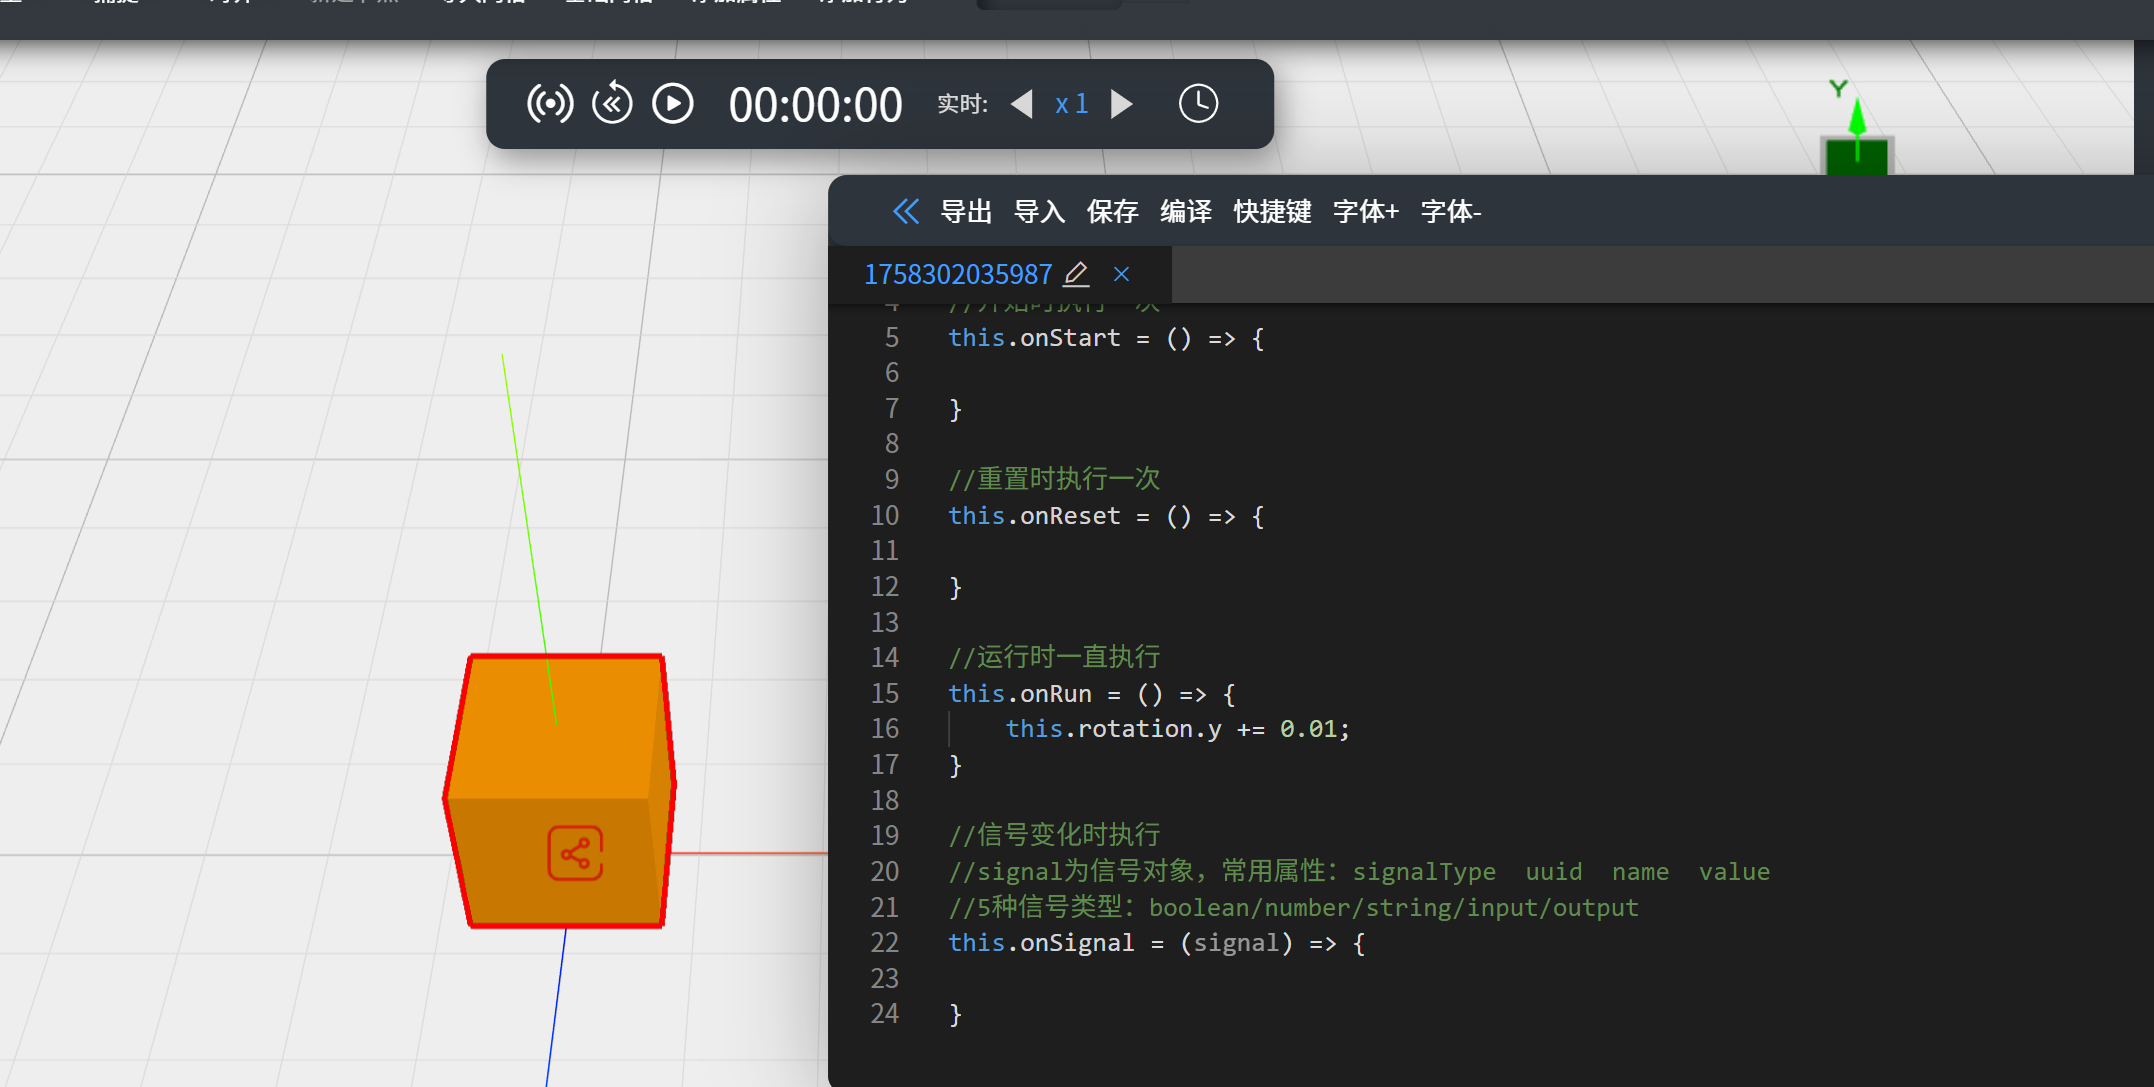Decrease editor font with 字体-
The width and height of the screenshot is (2154, 1087).
pyautogui.click(x=1450, y=212)
